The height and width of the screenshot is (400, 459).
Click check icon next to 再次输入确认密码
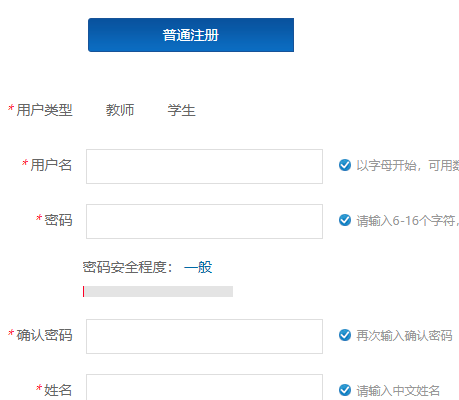click(345, 335)
